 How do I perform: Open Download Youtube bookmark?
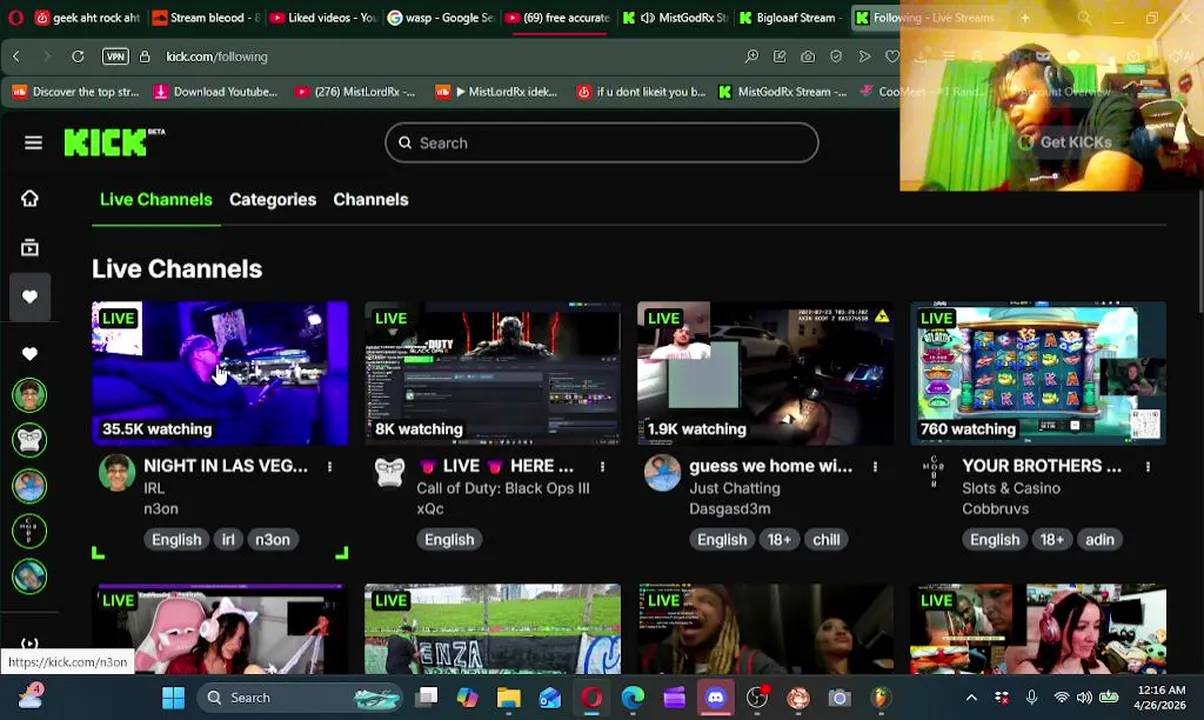click(216, 92)
